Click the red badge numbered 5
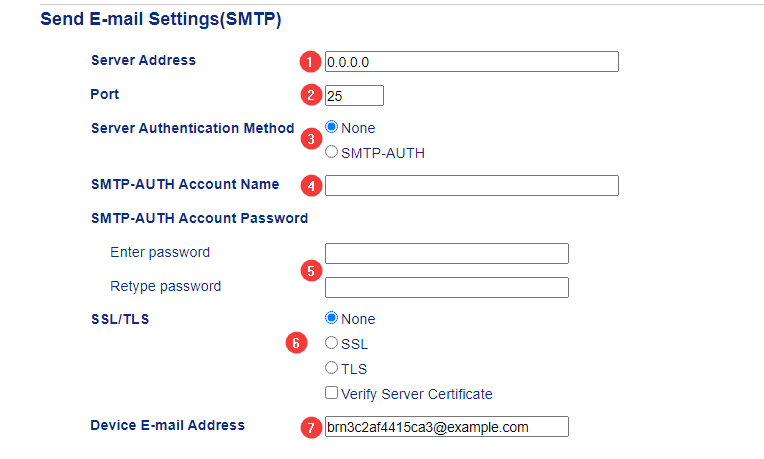Screen dimensions: 764x459 310,270
